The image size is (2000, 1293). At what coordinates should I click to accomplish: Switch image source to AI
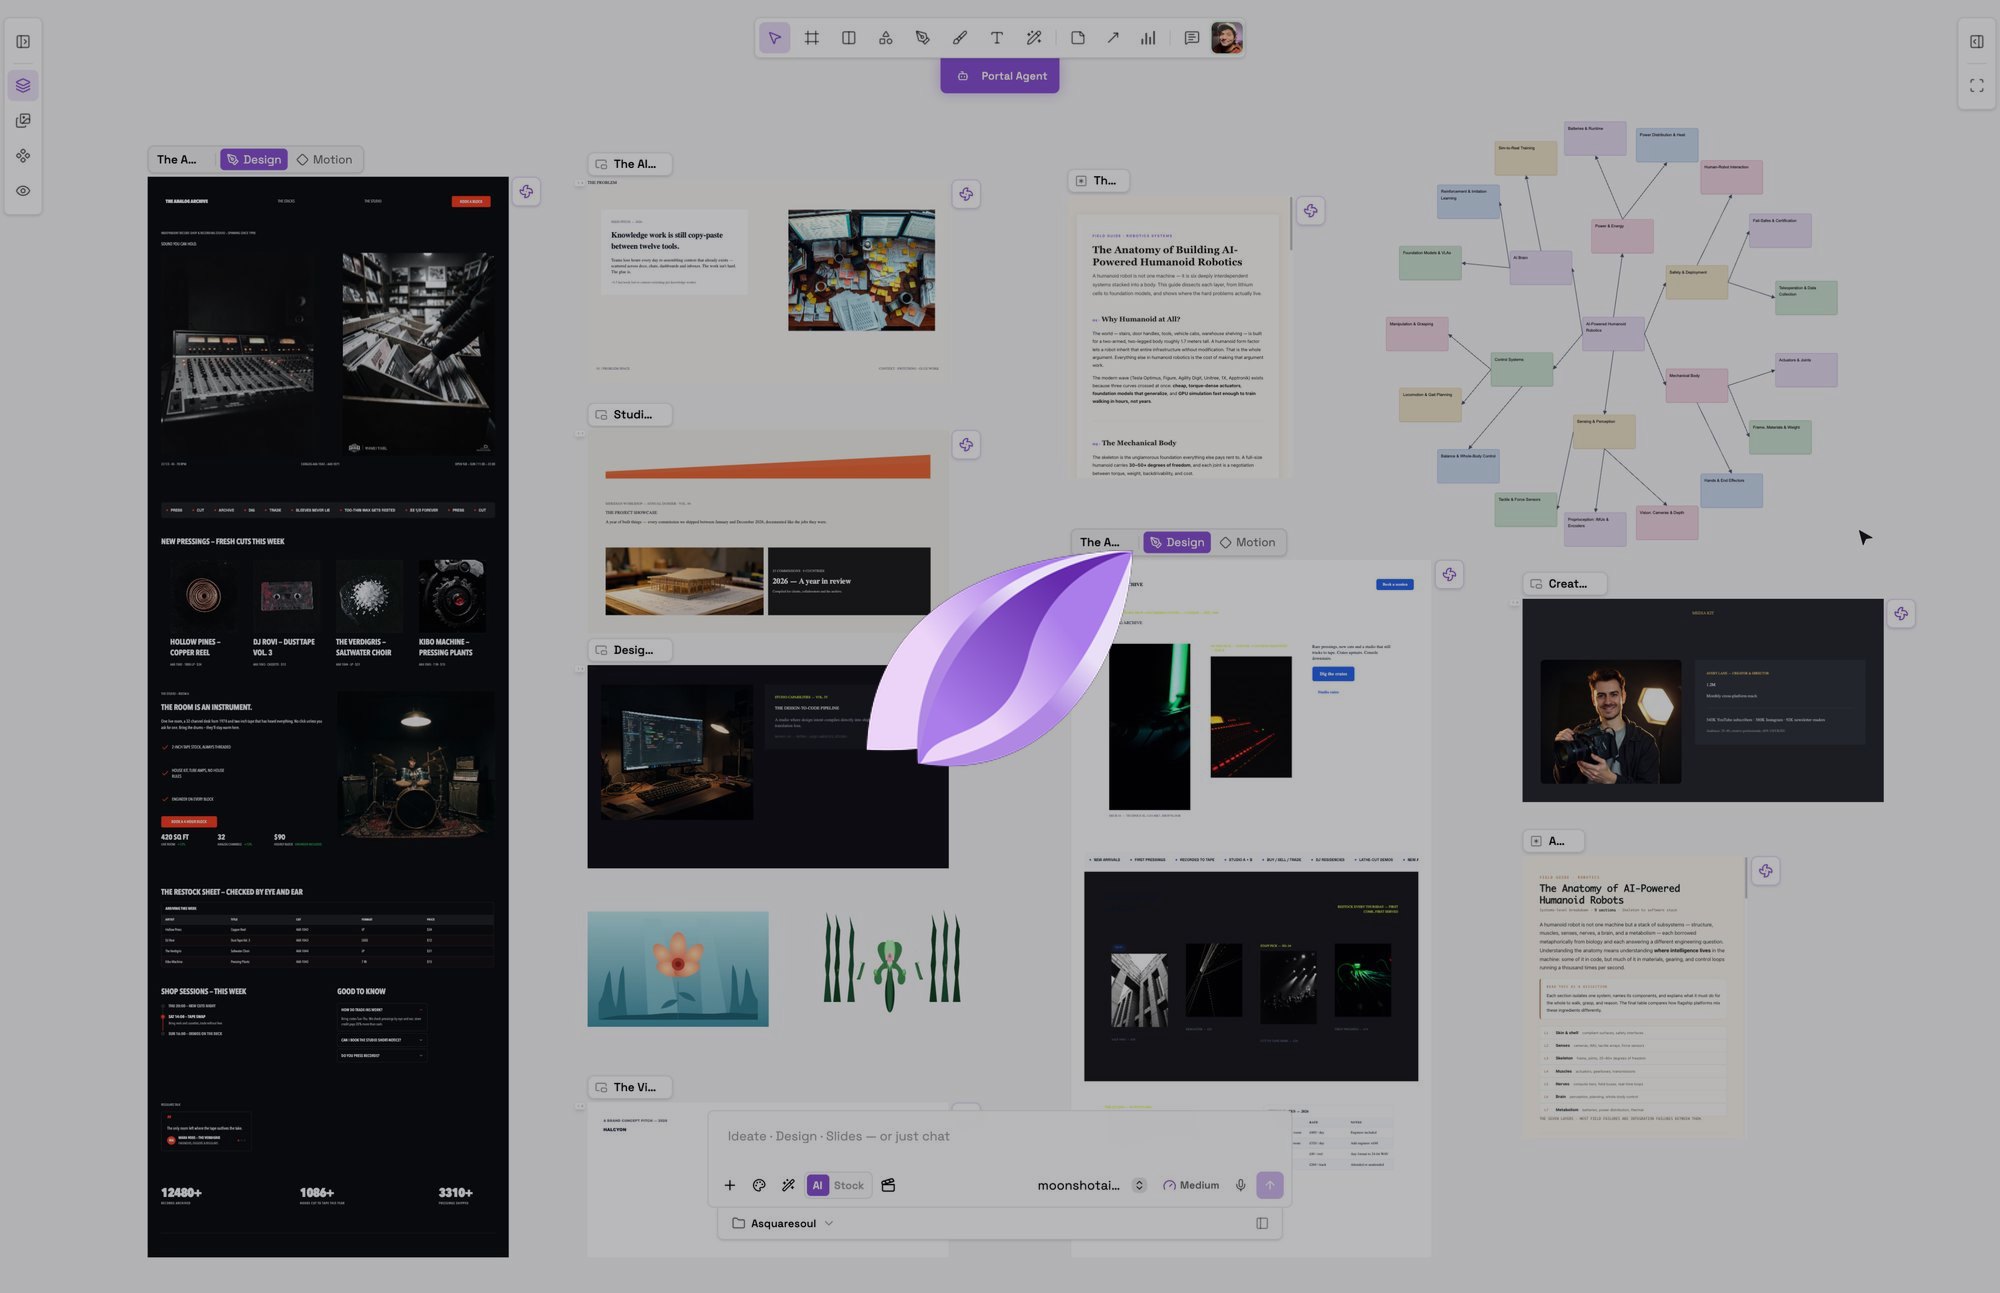click(x=817, y=1185)
